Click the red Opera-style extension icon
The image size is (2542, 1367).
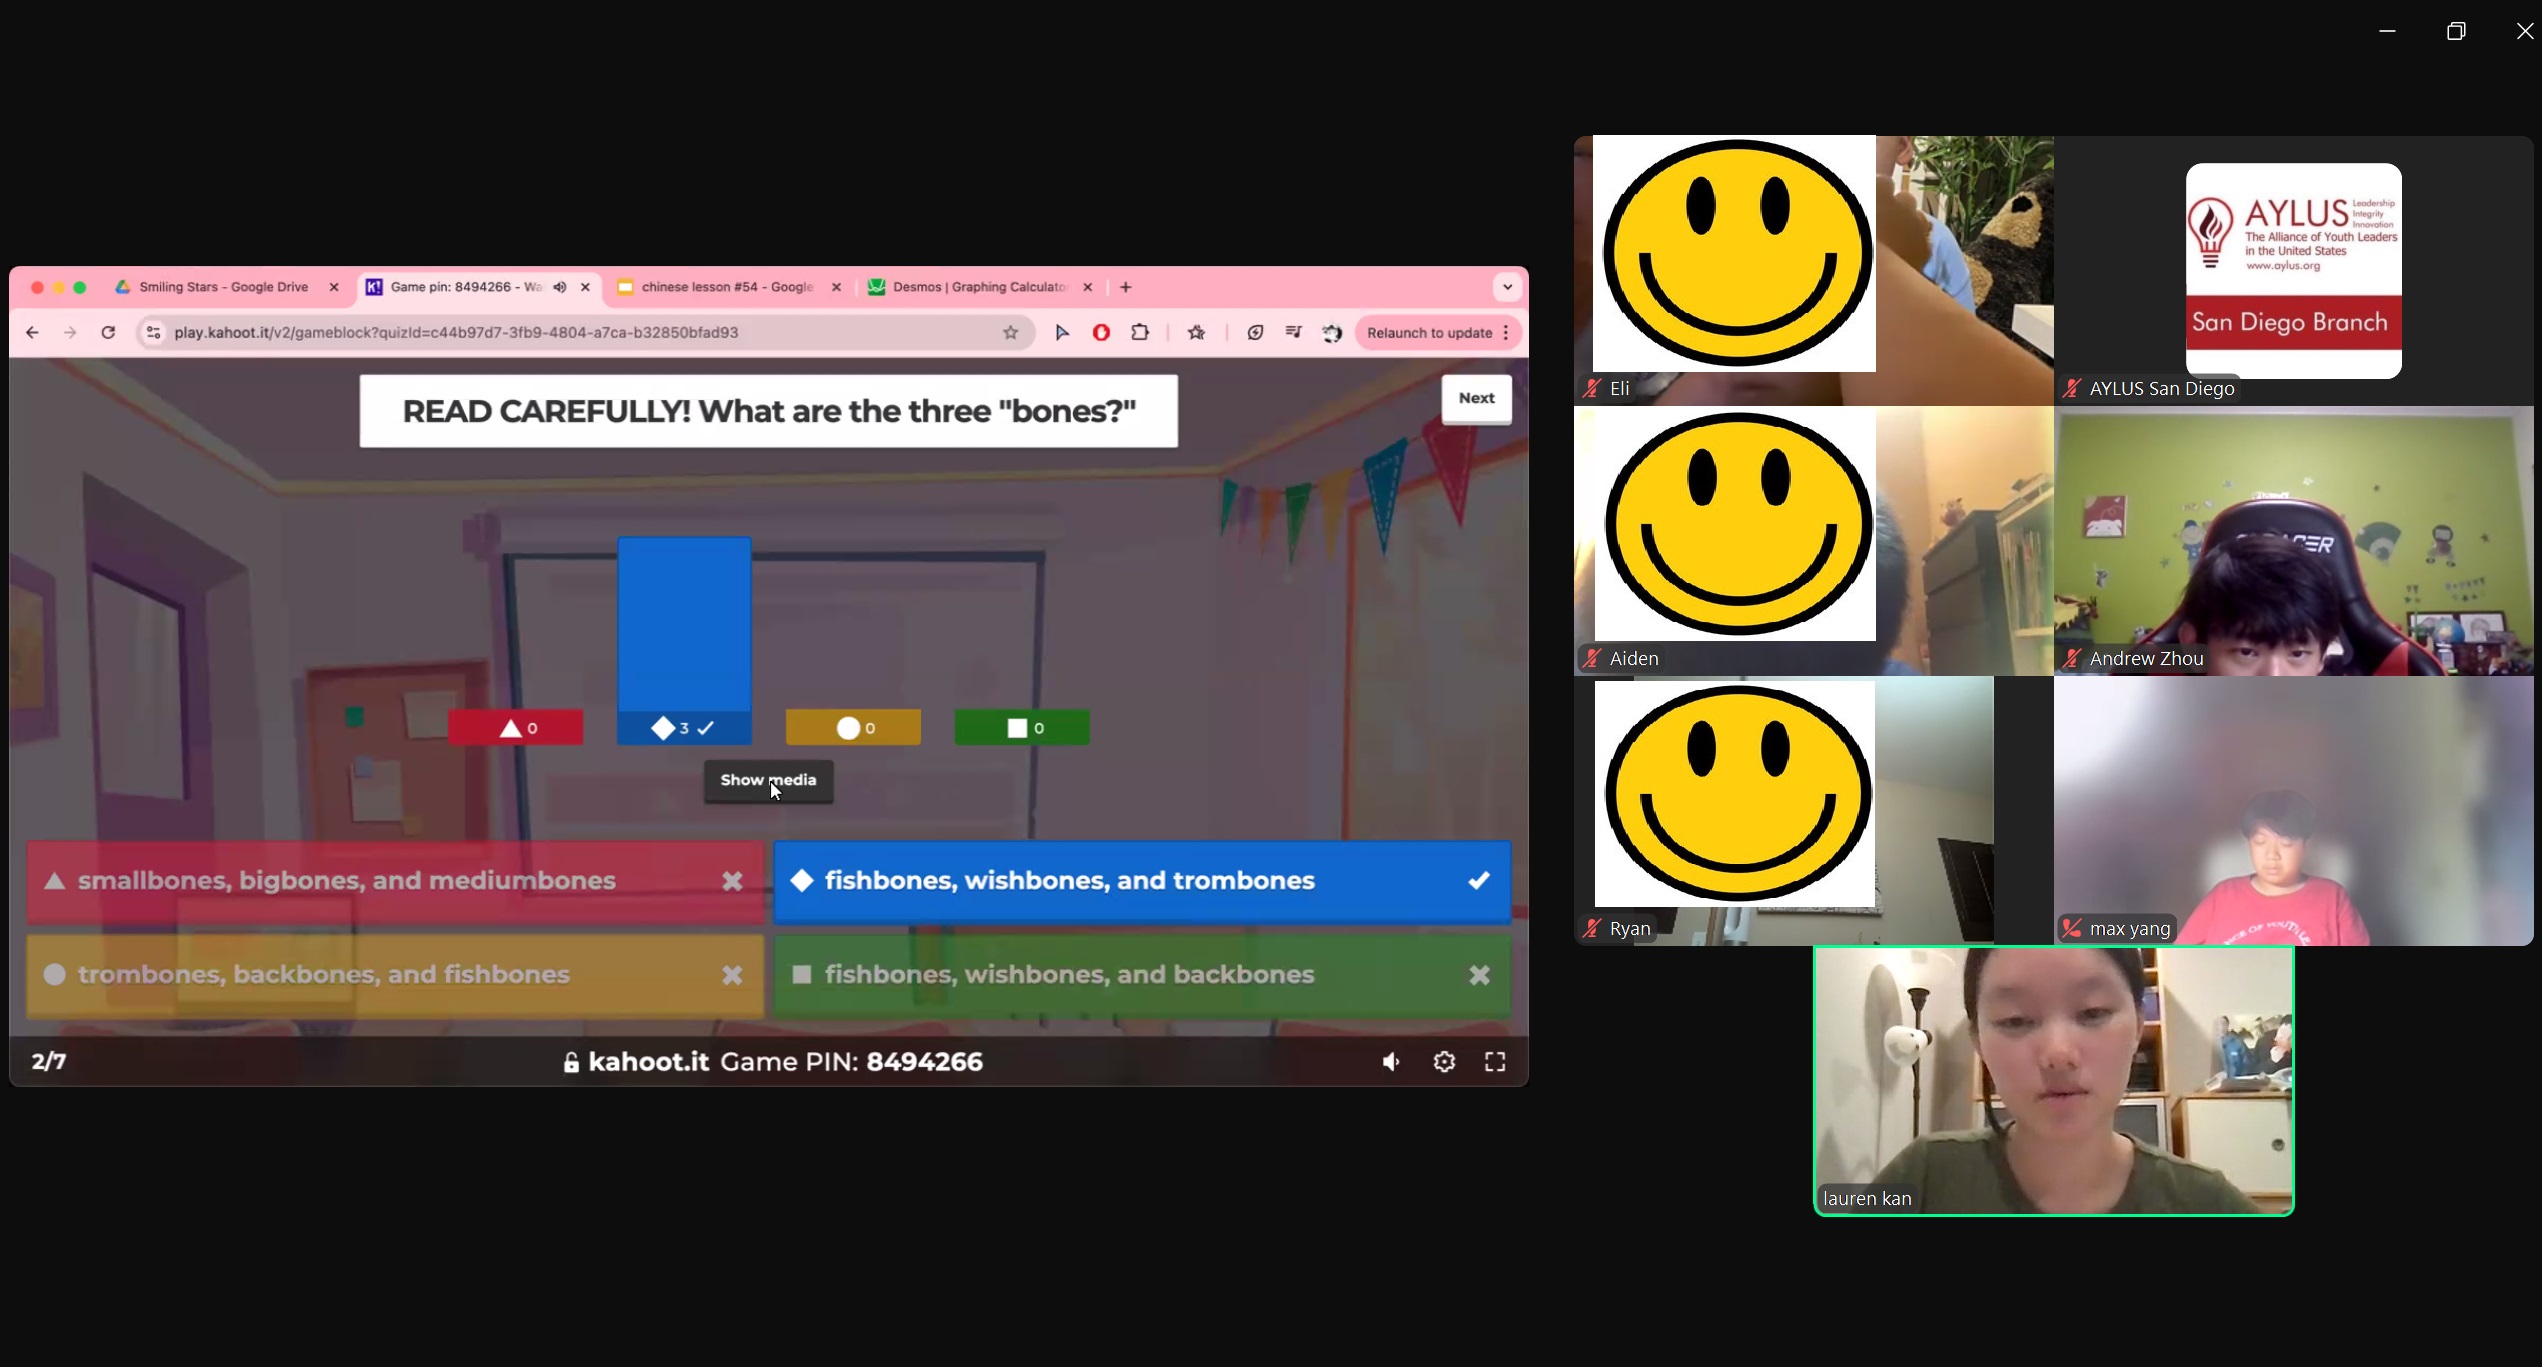[1101, 333]
